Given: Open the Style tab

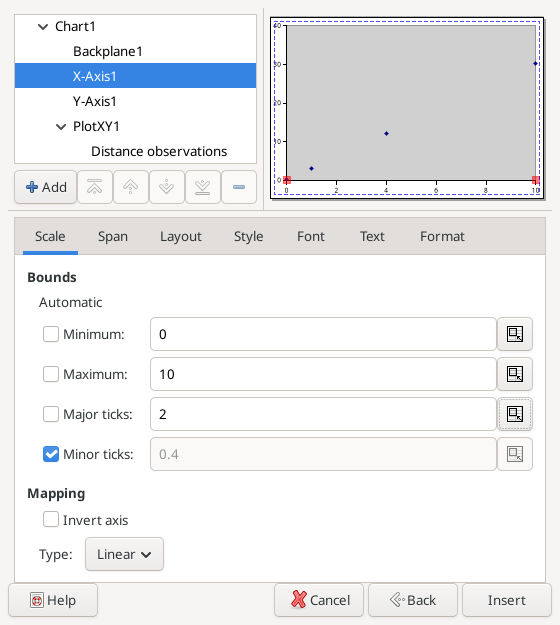Looking at the screenshot, I should pos(248,236).
